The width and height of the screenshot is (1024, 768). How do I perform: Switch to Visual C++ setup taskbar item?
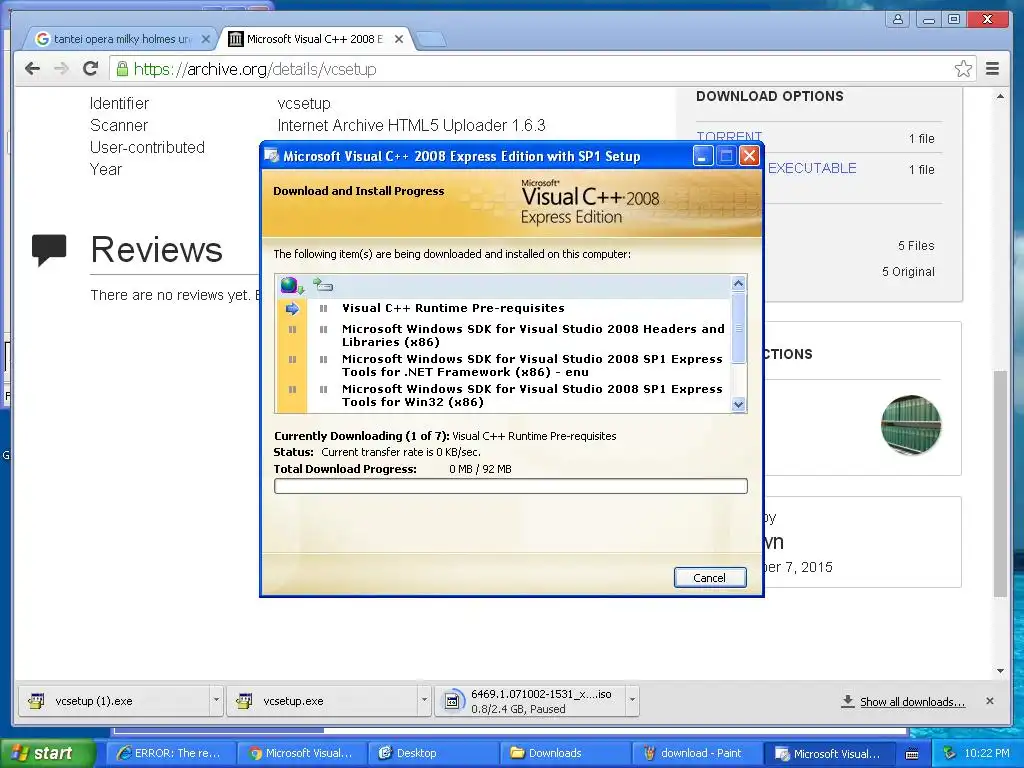pyautogui.click(x=827, y=753)
